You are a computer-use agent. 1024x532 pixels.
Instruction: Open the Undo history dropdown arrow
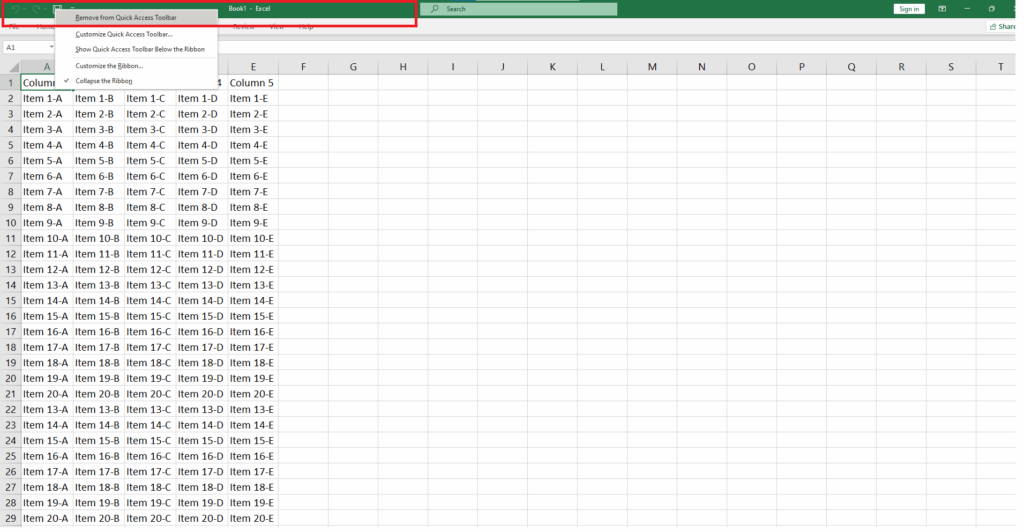pos(24,9)
